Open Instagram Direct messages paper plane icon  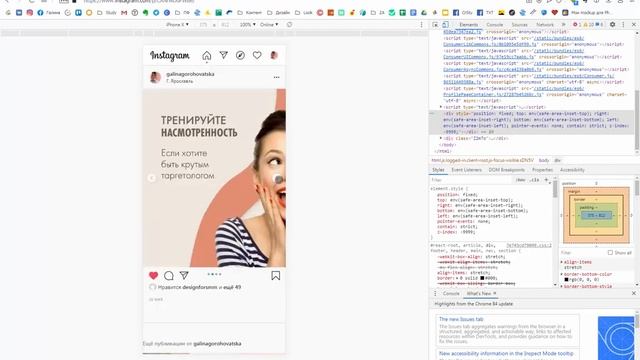(x=223, y=55)
